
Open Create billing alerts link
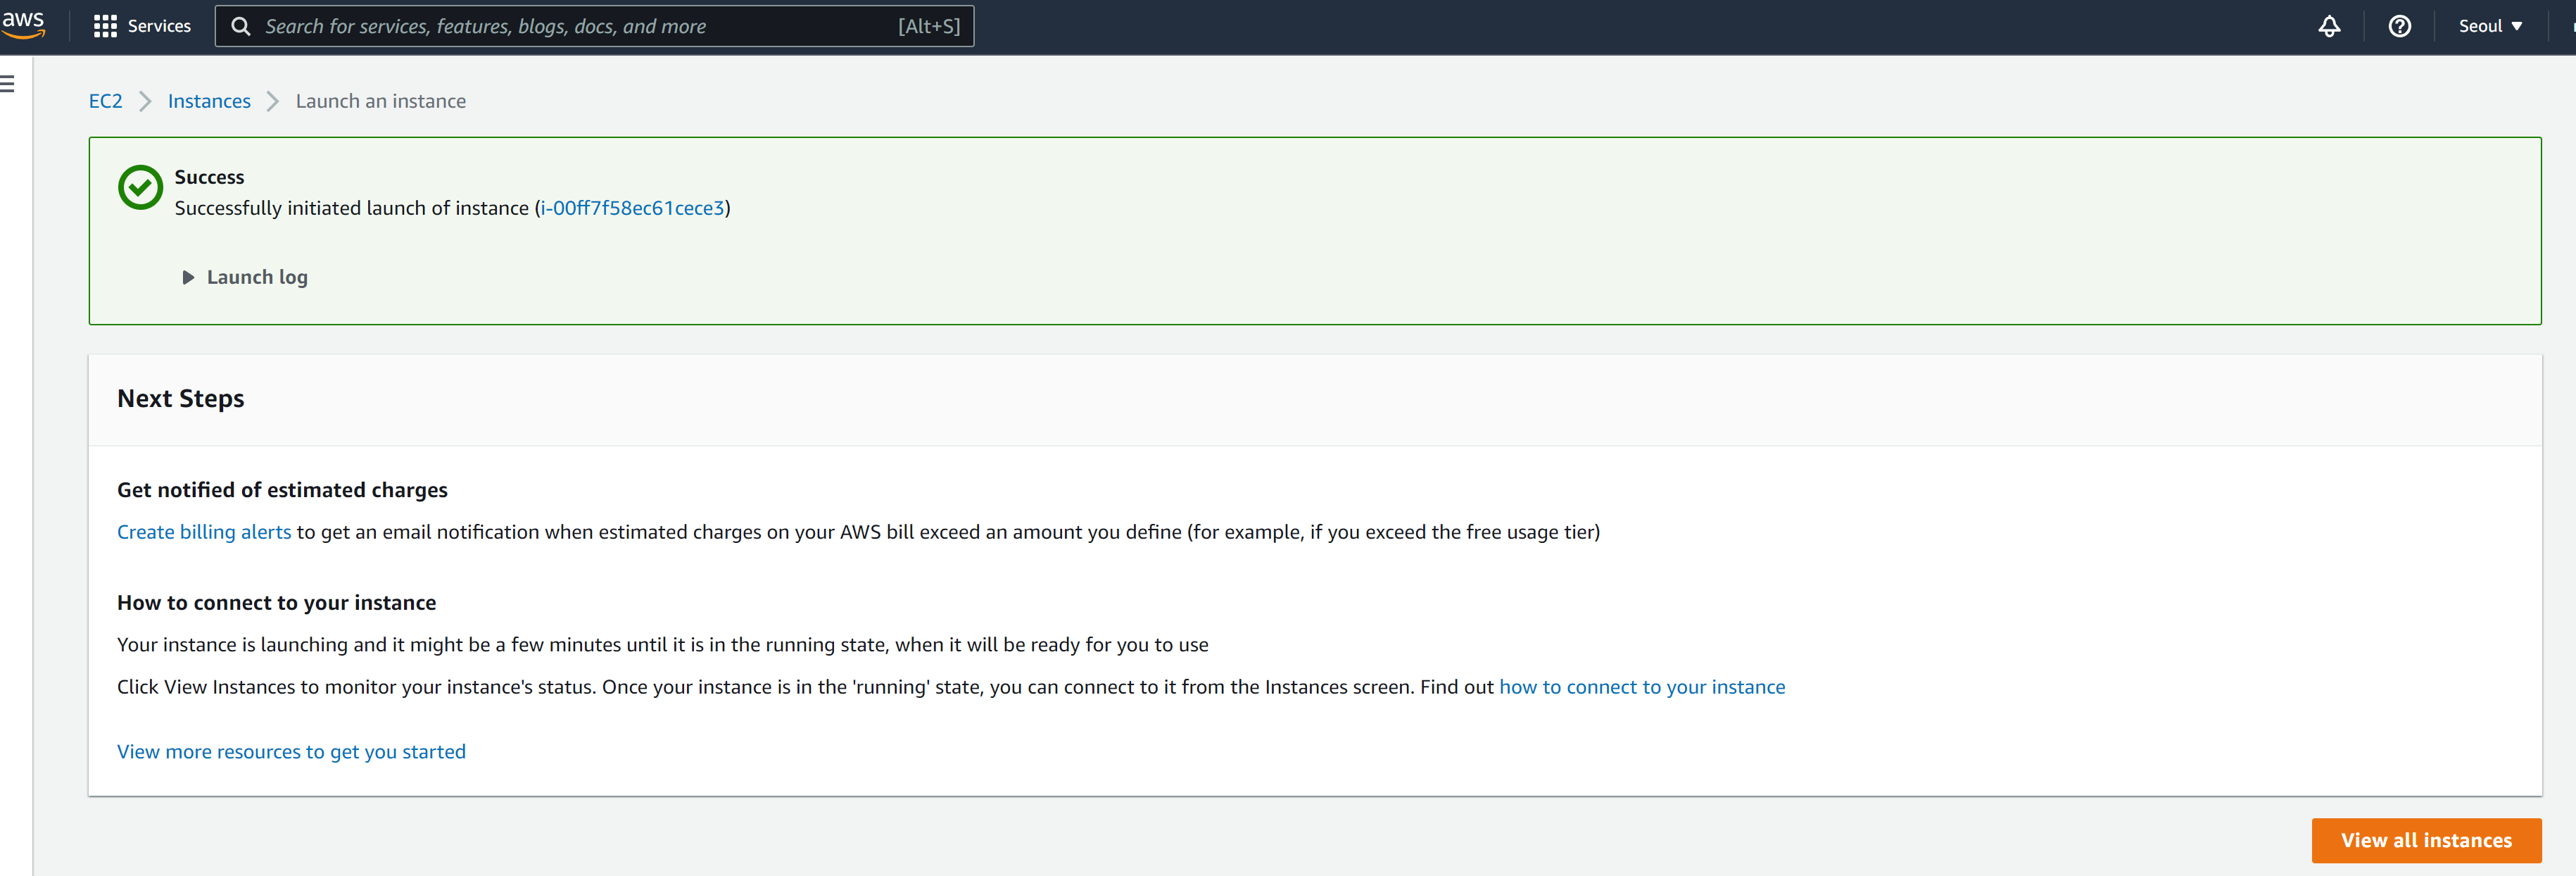204,532
